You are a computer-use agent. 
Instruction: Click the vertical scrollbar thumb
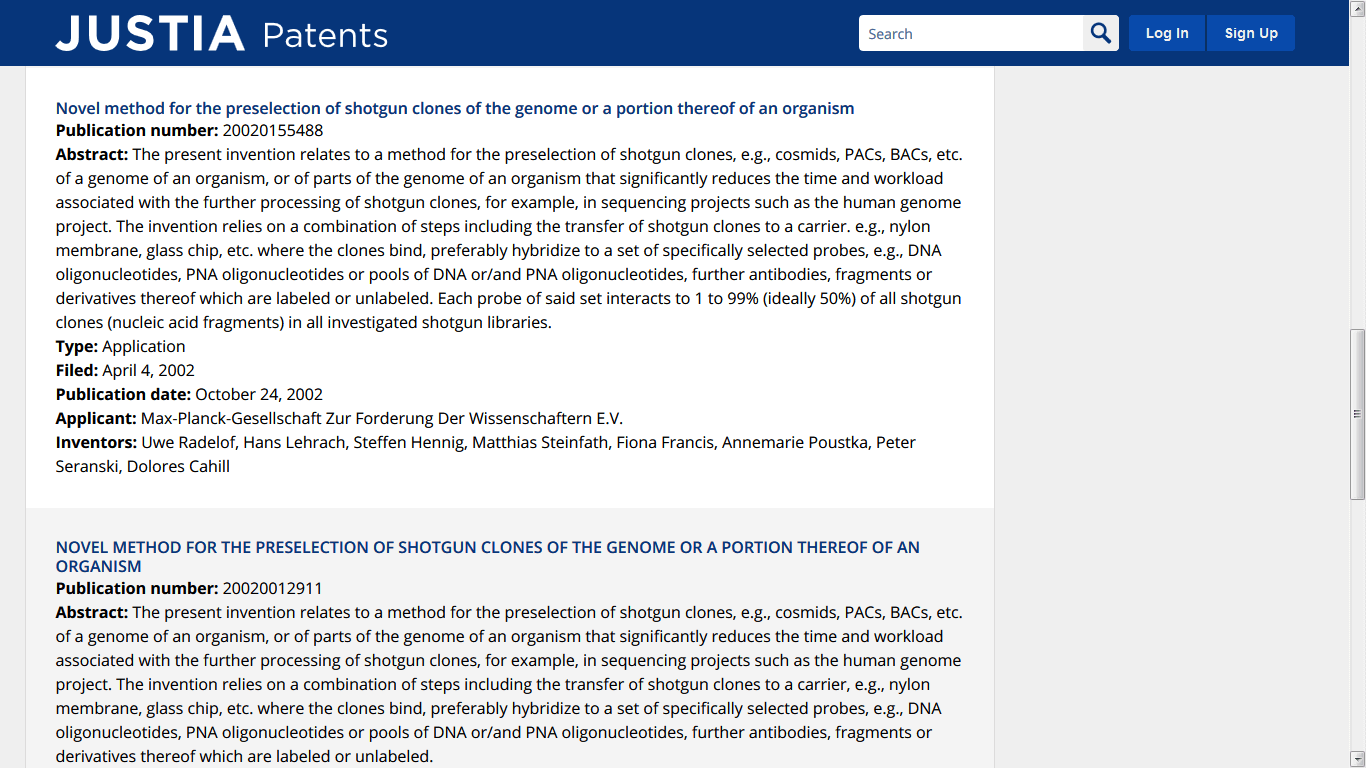pos(1357,414)
